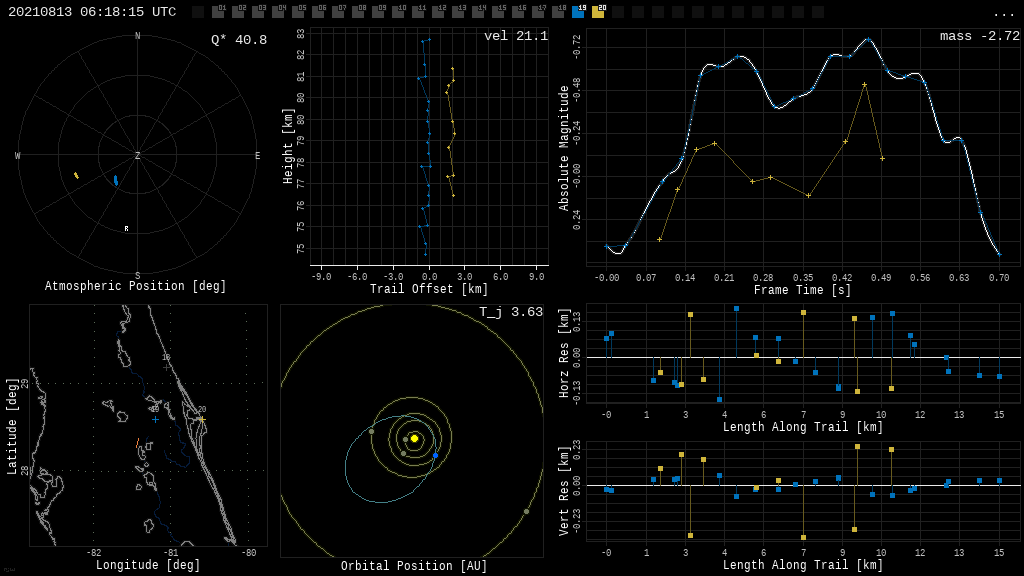Select station box 06 in top strip
1024x576 pixels.
pyautogui.click(x=317, y=11)
